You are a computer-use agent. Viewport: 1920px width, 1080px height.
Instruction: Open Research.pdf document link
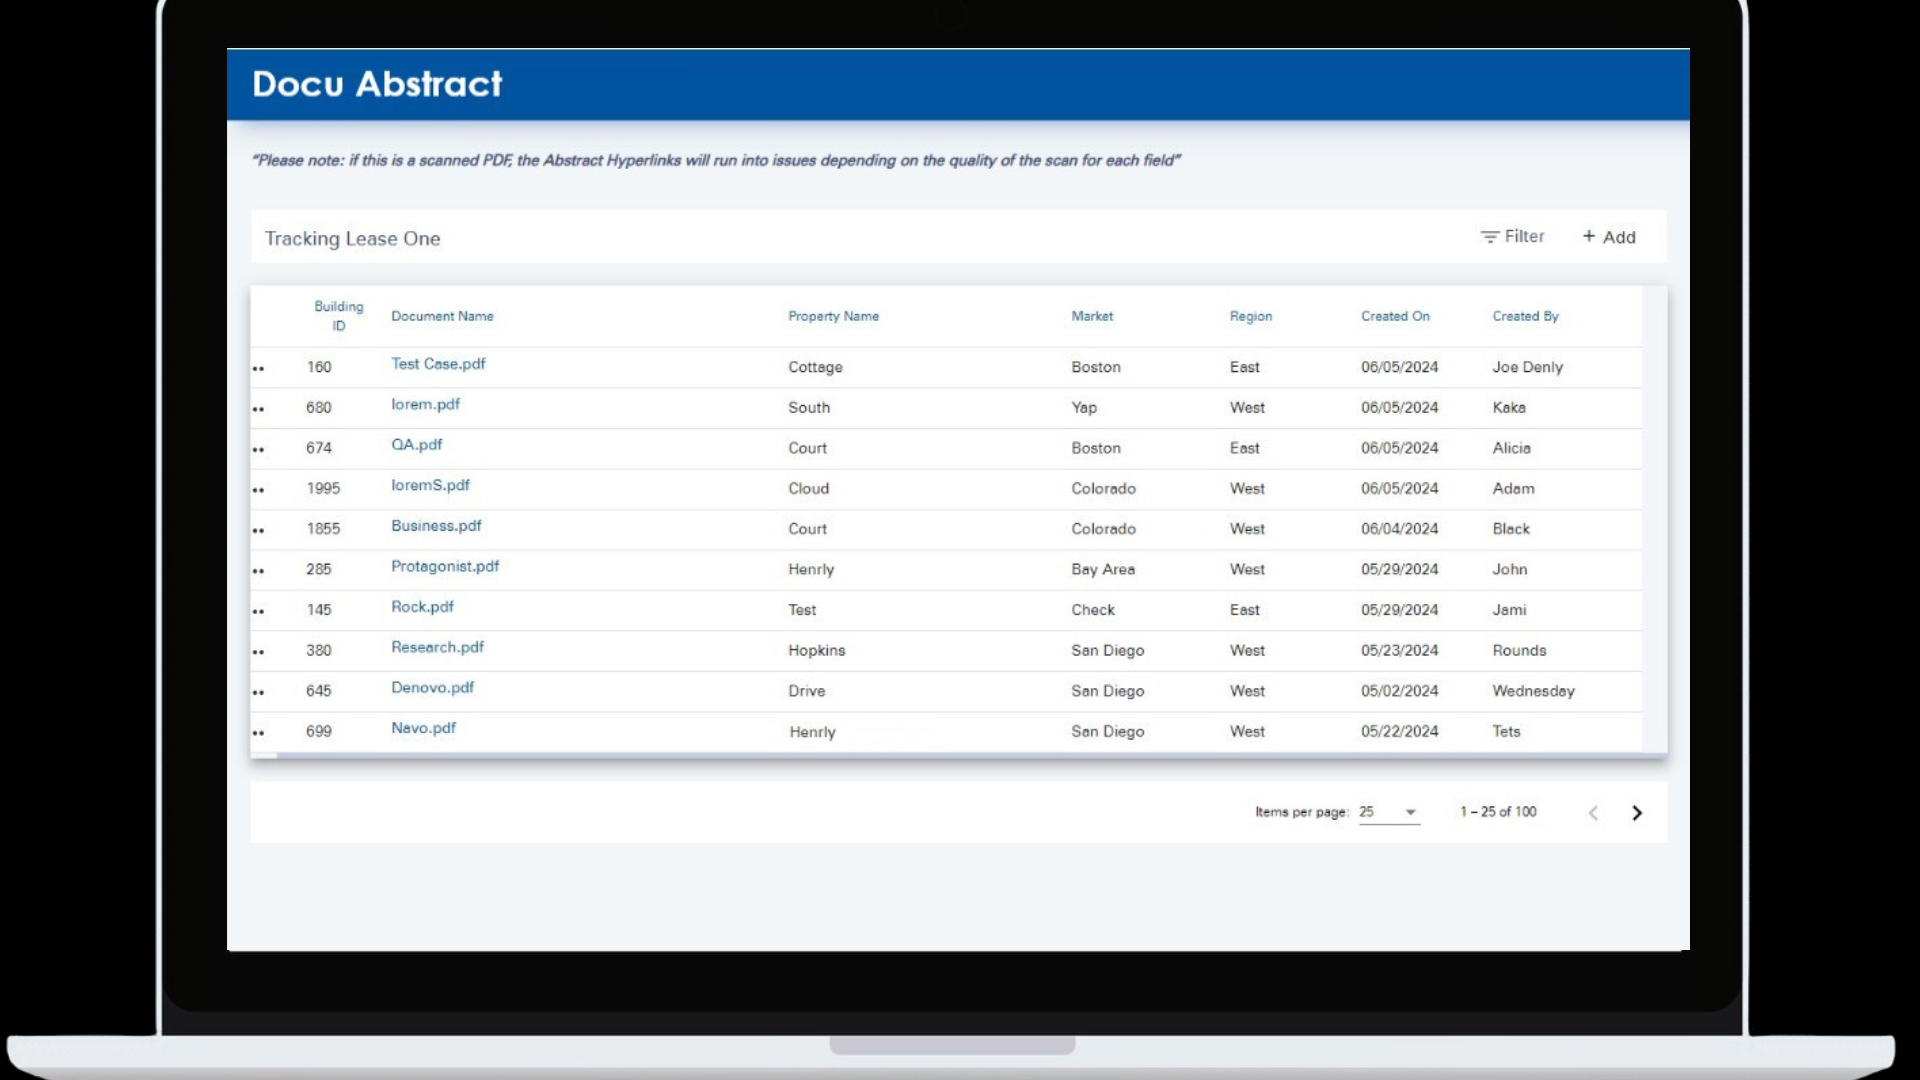pos(437,647)
